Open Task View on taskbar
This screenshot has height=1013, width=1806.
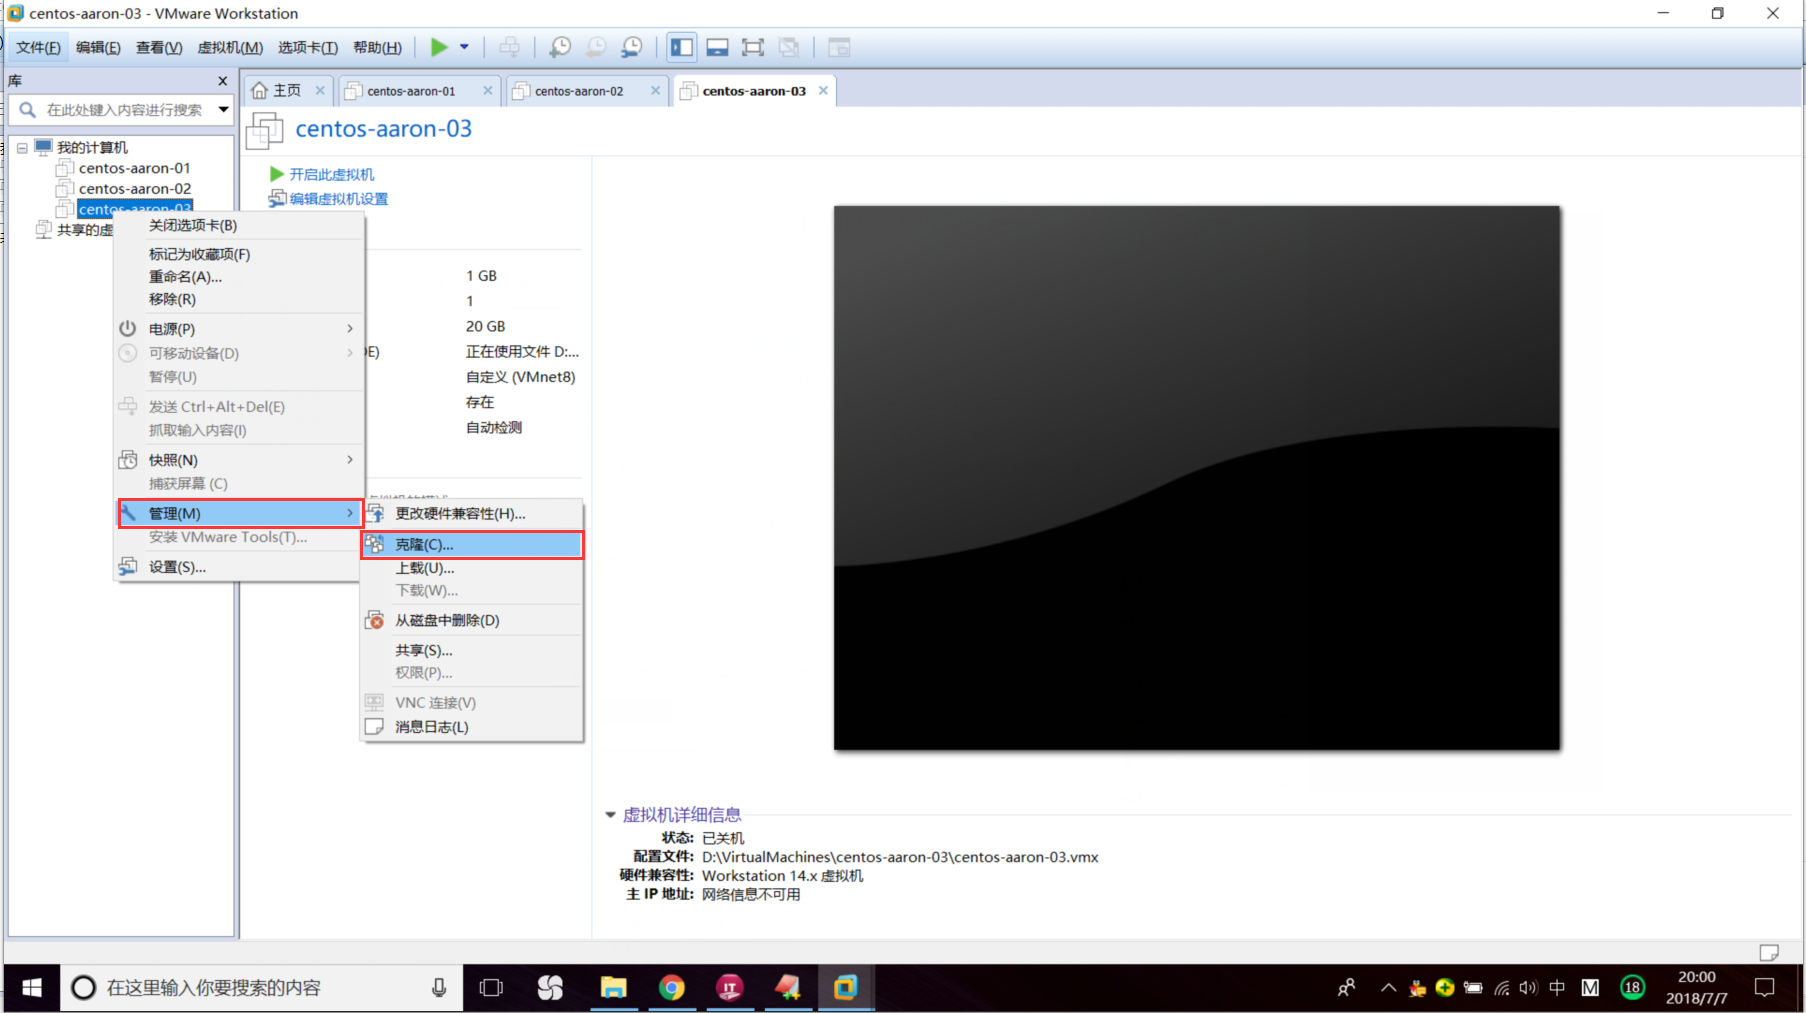tap(491, 988)
